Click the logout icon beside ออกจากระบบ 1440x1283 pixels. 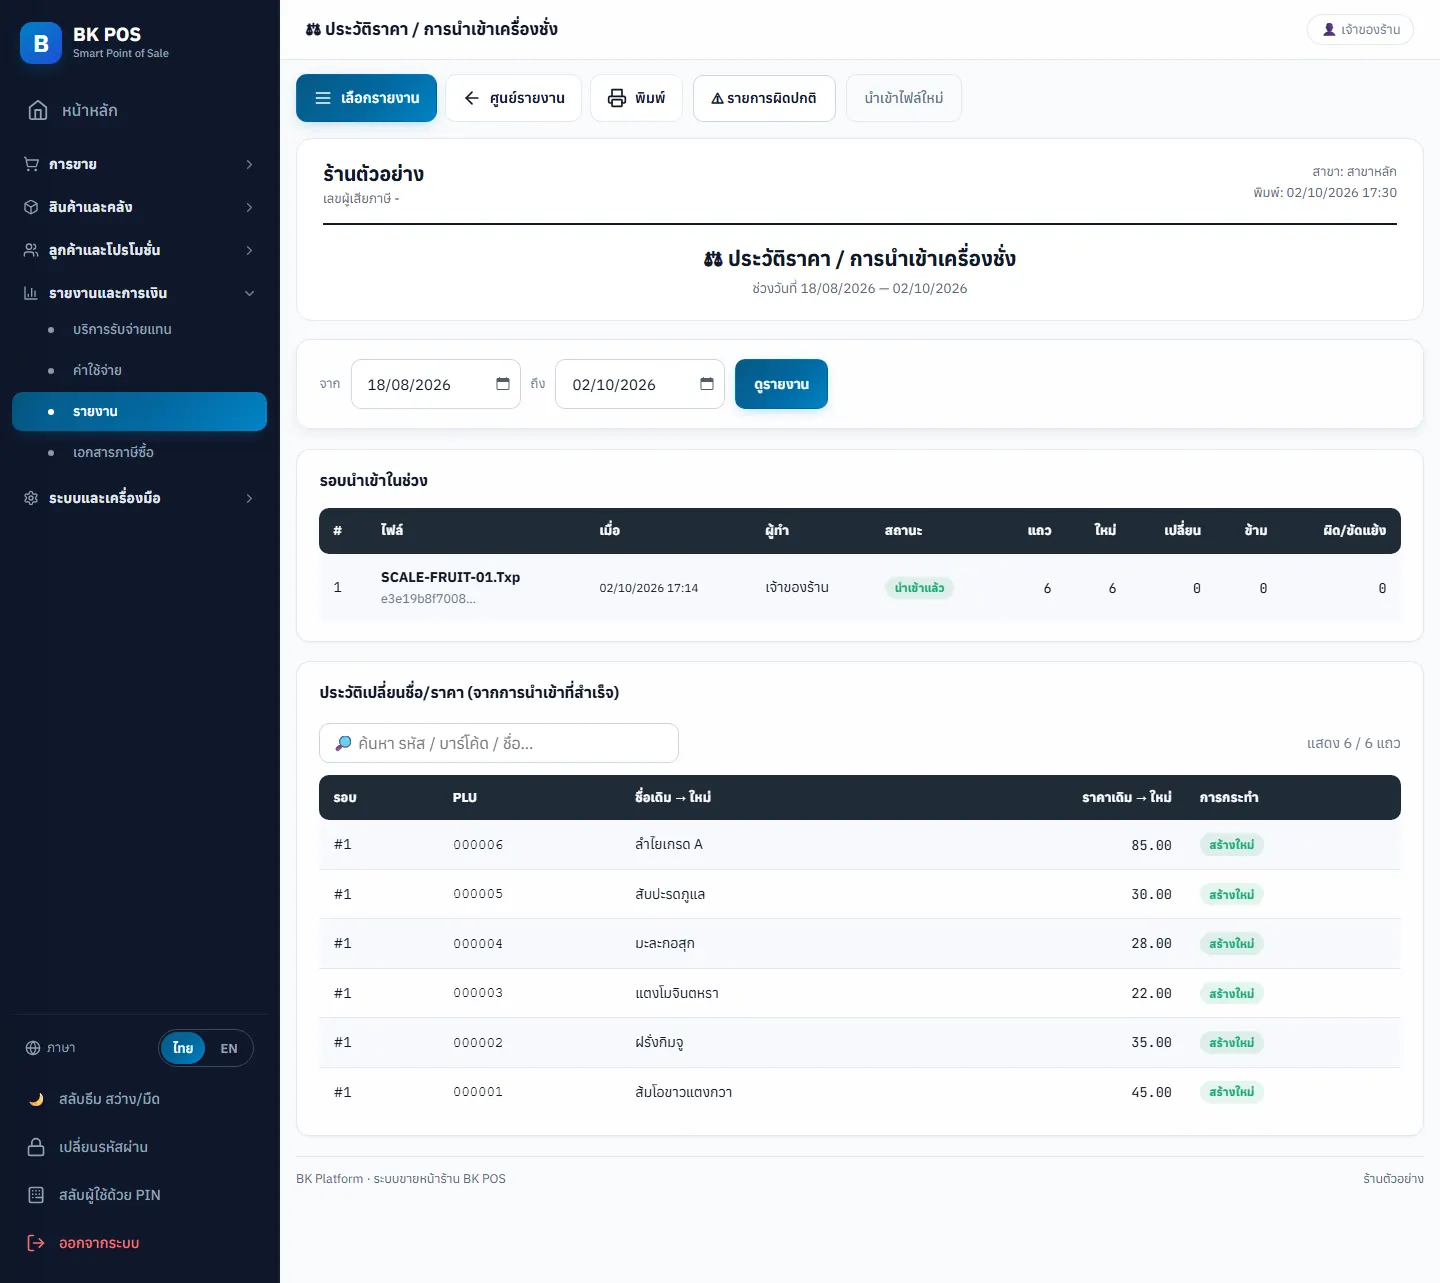pos(36,1243)
